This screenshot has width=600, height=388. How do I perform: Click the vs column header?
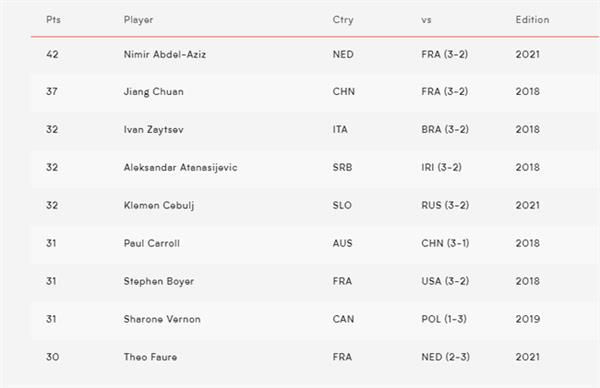pos(426,20)
